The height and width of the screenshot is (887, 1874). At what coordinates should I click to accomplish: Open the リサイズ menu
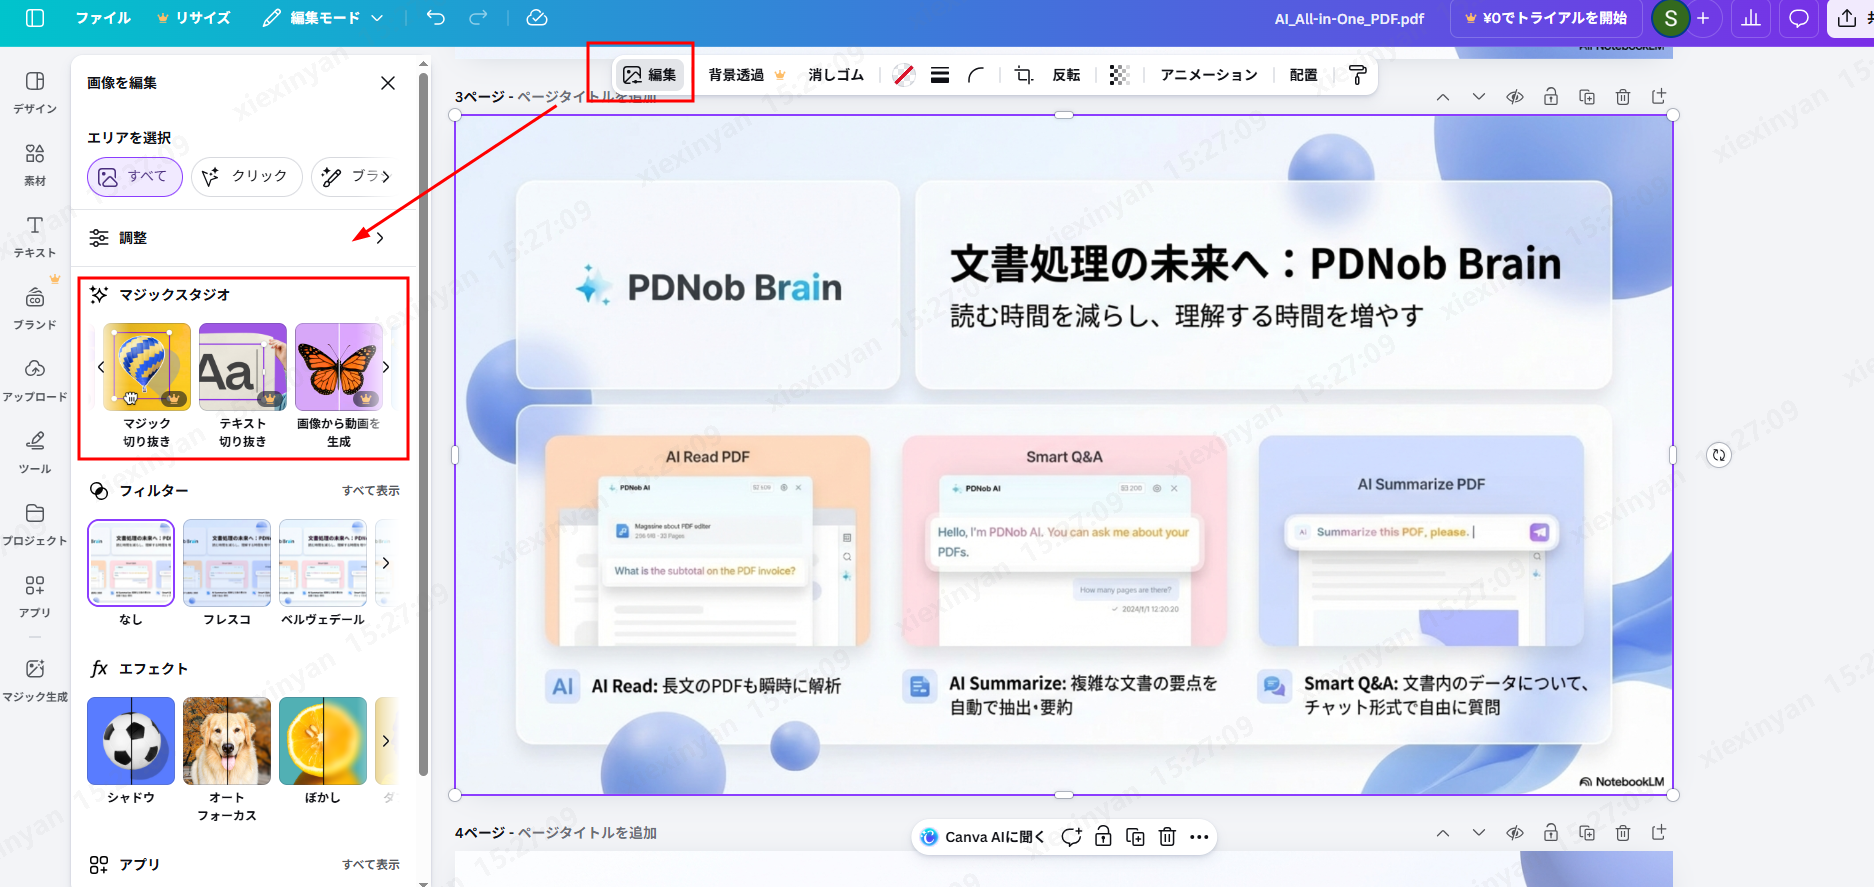click(x=194, y=18)
